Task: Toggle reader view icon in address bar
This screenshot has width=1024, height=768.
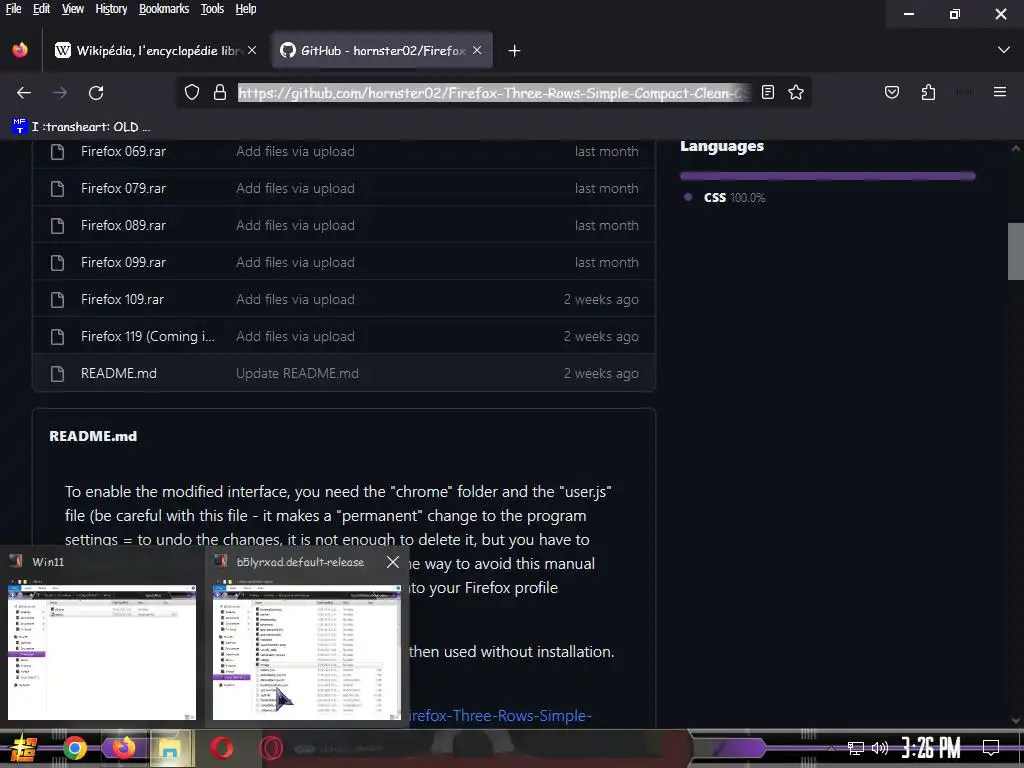Action: pos(768,93)
